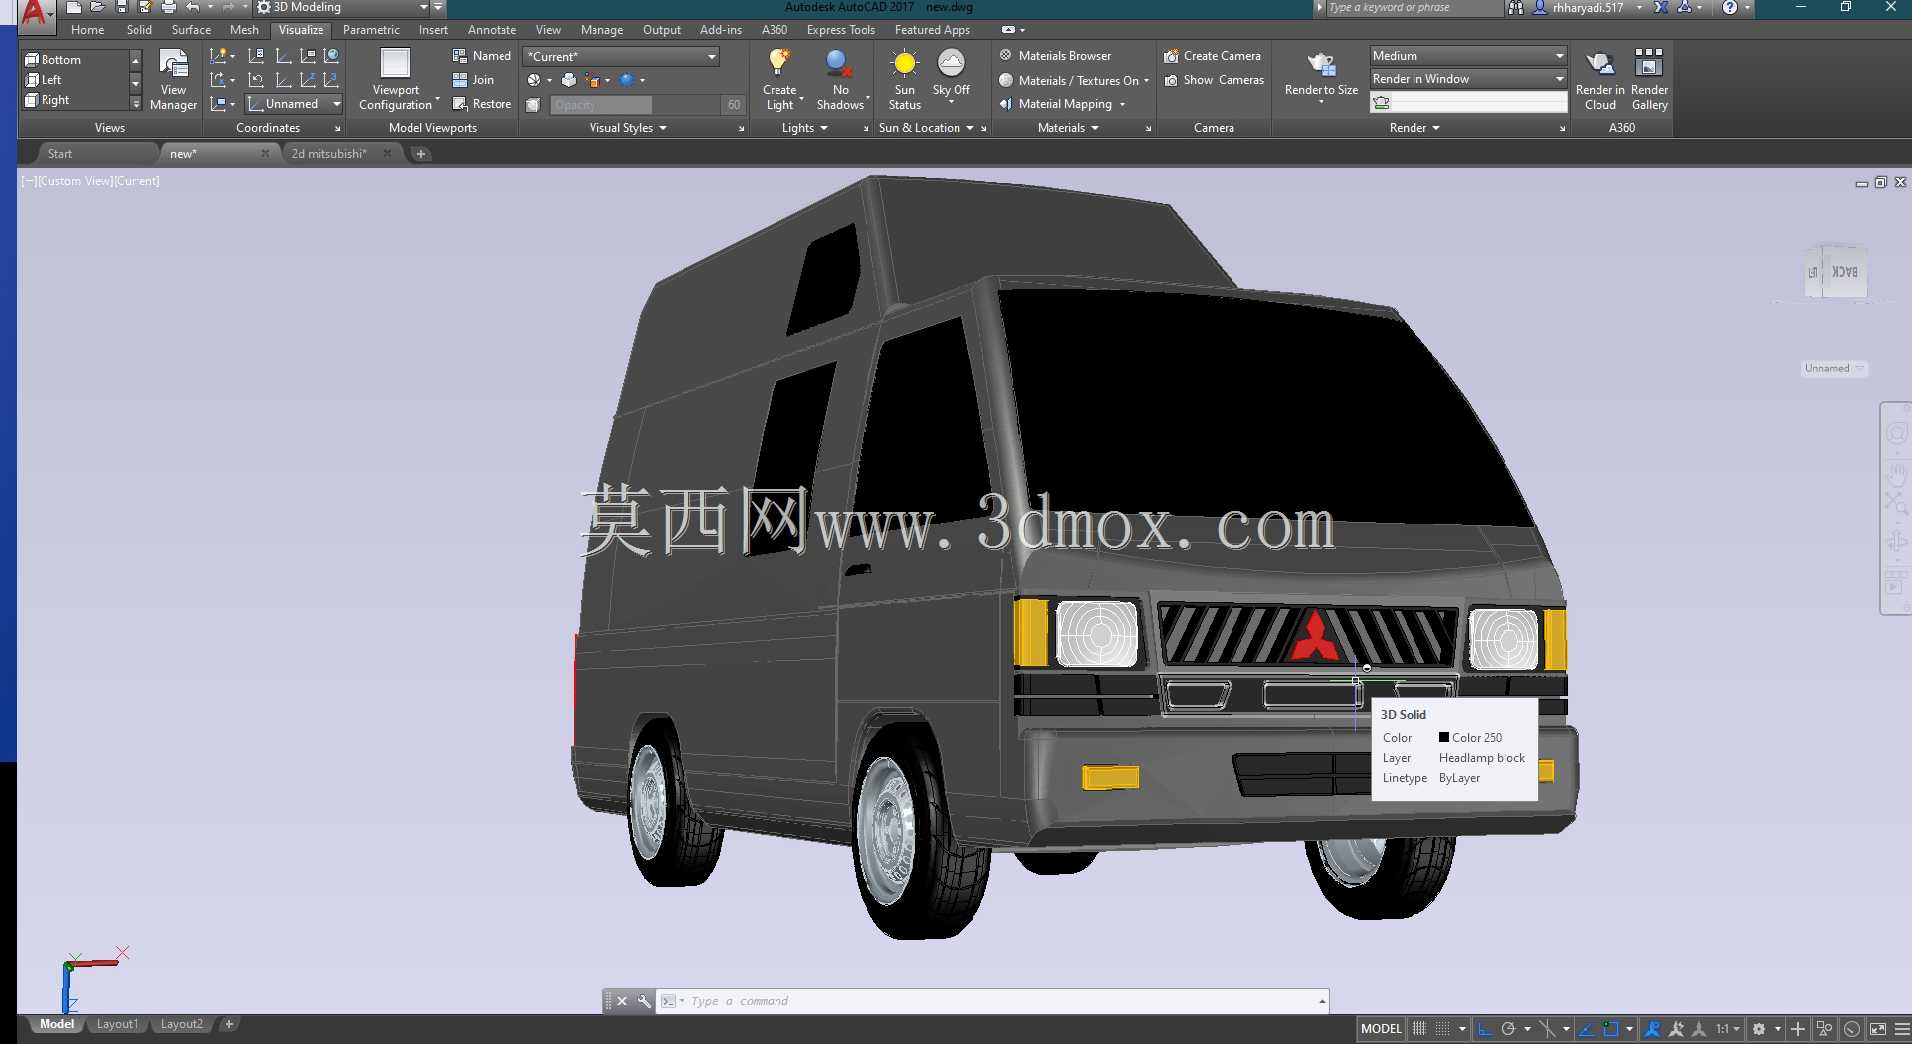This screenshot has height=1044, width=1912.
Task: Open the Render in Window dropdown
Action: coord(1468,79)
